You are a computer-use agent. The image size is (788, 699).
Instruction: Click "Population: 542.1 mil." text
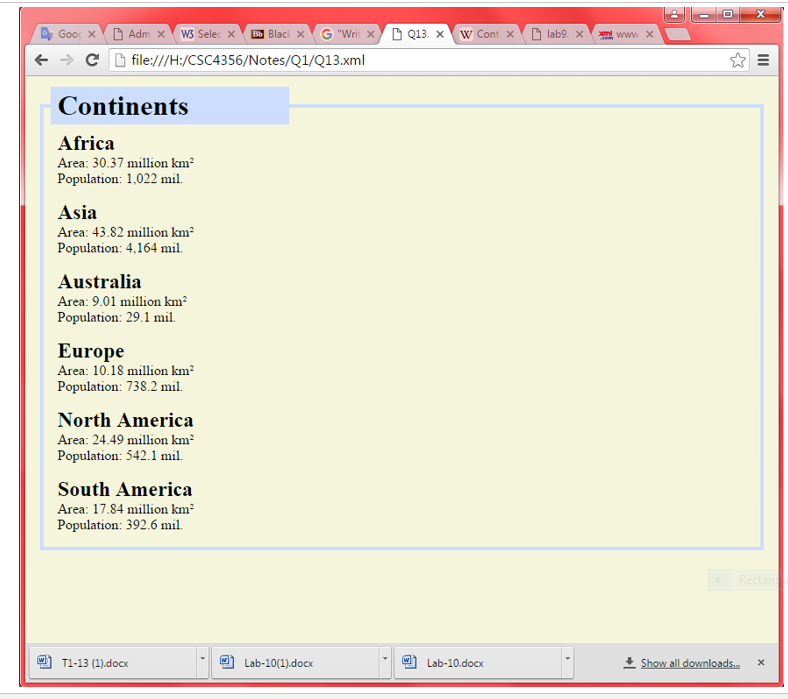click(x=120, y=456)
